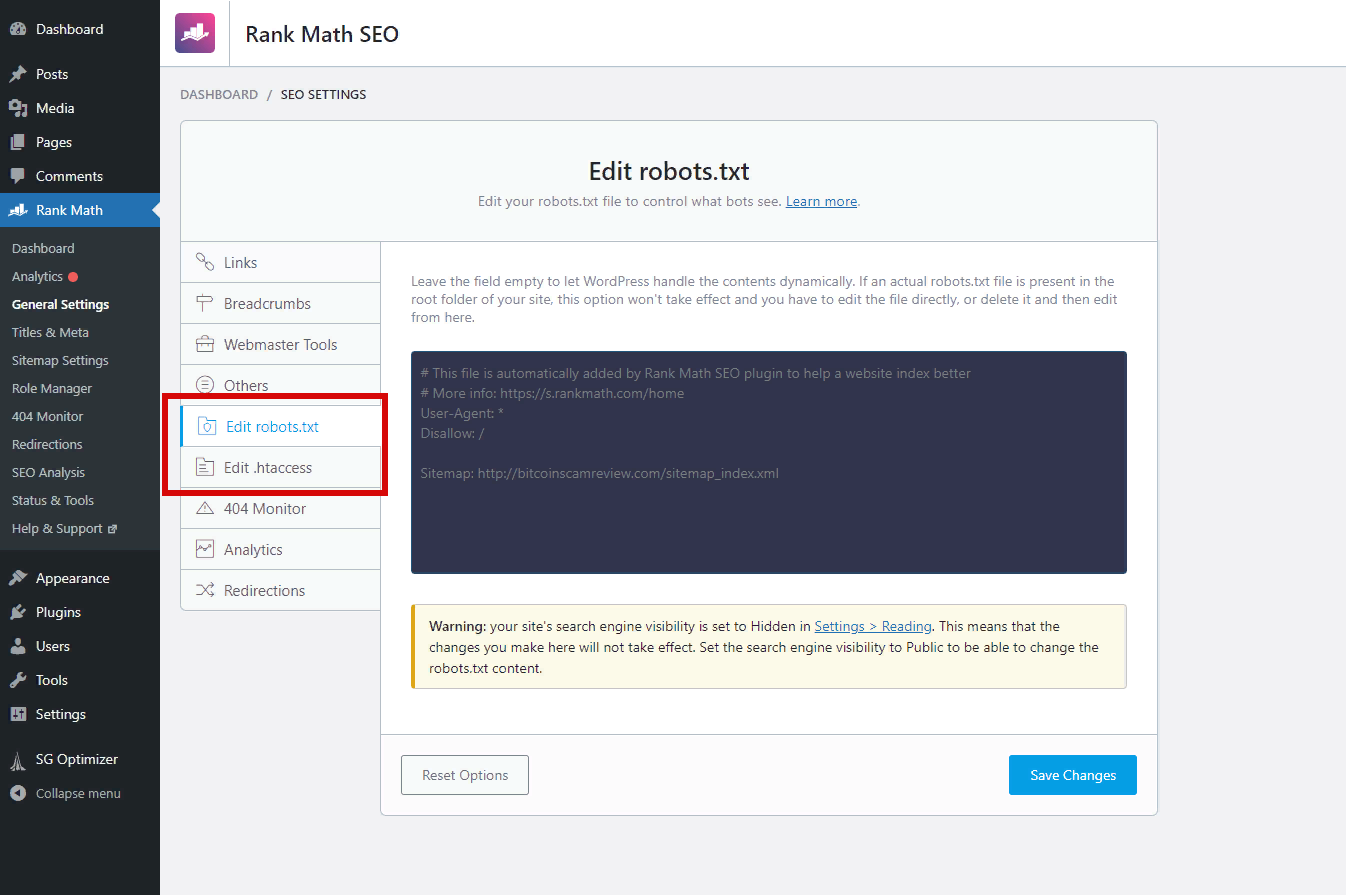Click the Rank Math SEO header title
Viewport: 1346px width, 895px height.
pyautogui.click(x=322, y=34)
